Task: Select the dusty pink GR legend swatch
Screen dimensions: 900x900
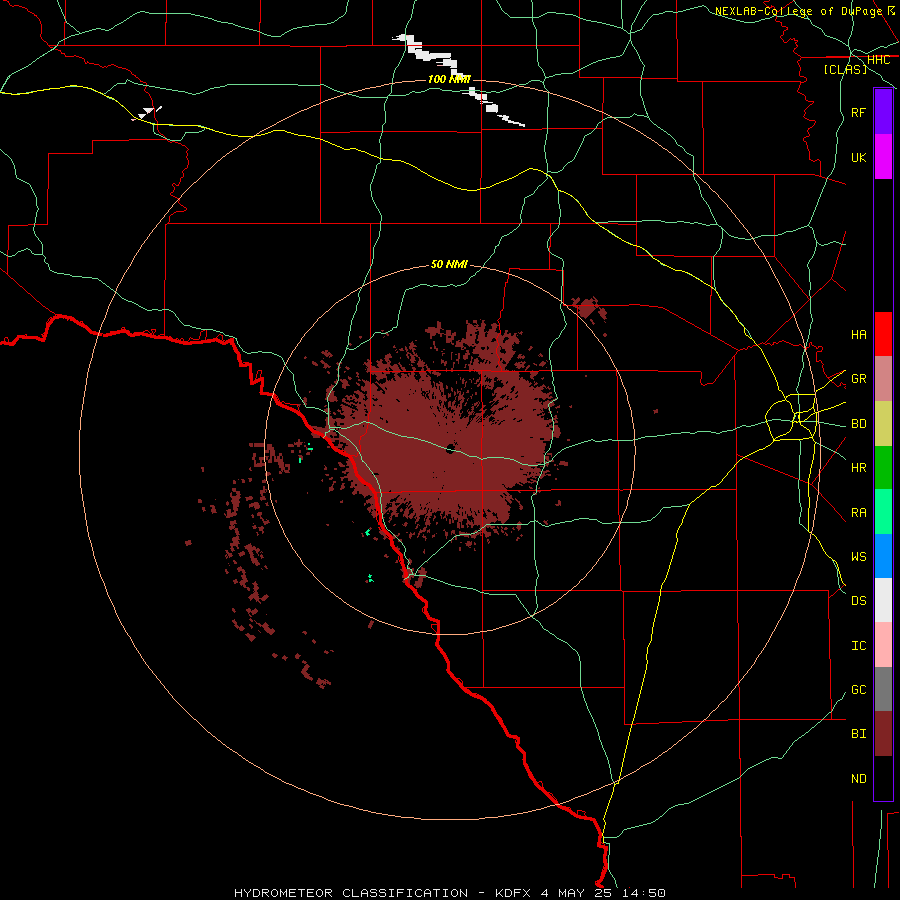Action: point(883,378)
